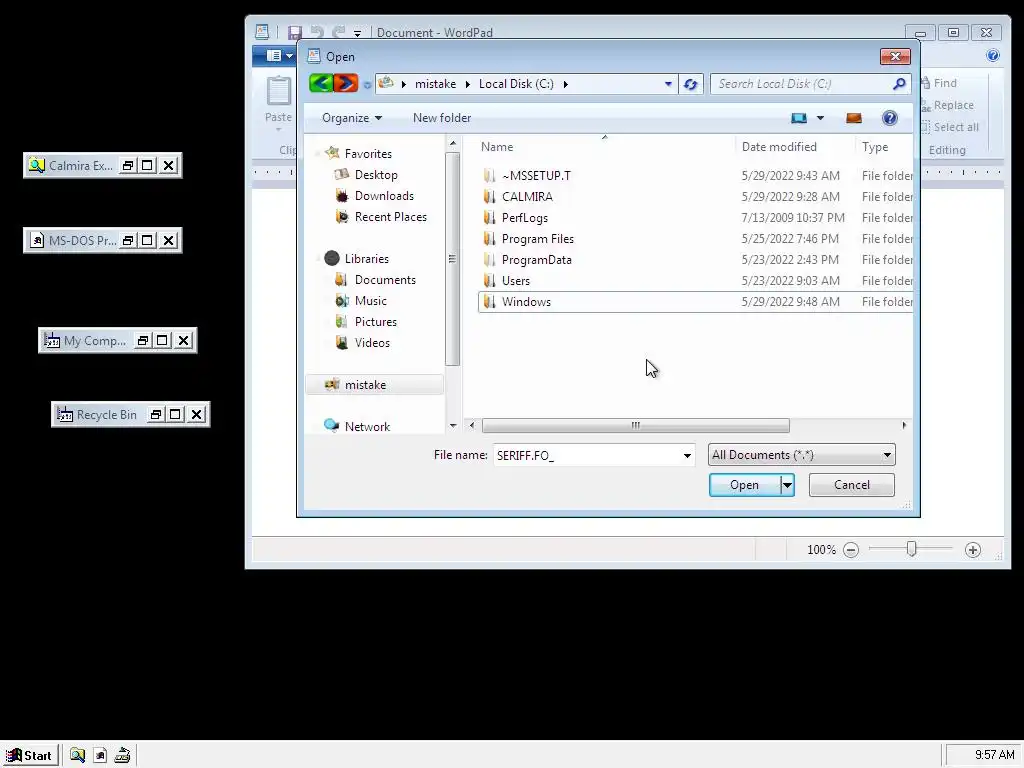Image resolution: width=1024 pixels, height=768 pixels.
Task: Expand the address bar history dropdown
Action: pos(668,84)
